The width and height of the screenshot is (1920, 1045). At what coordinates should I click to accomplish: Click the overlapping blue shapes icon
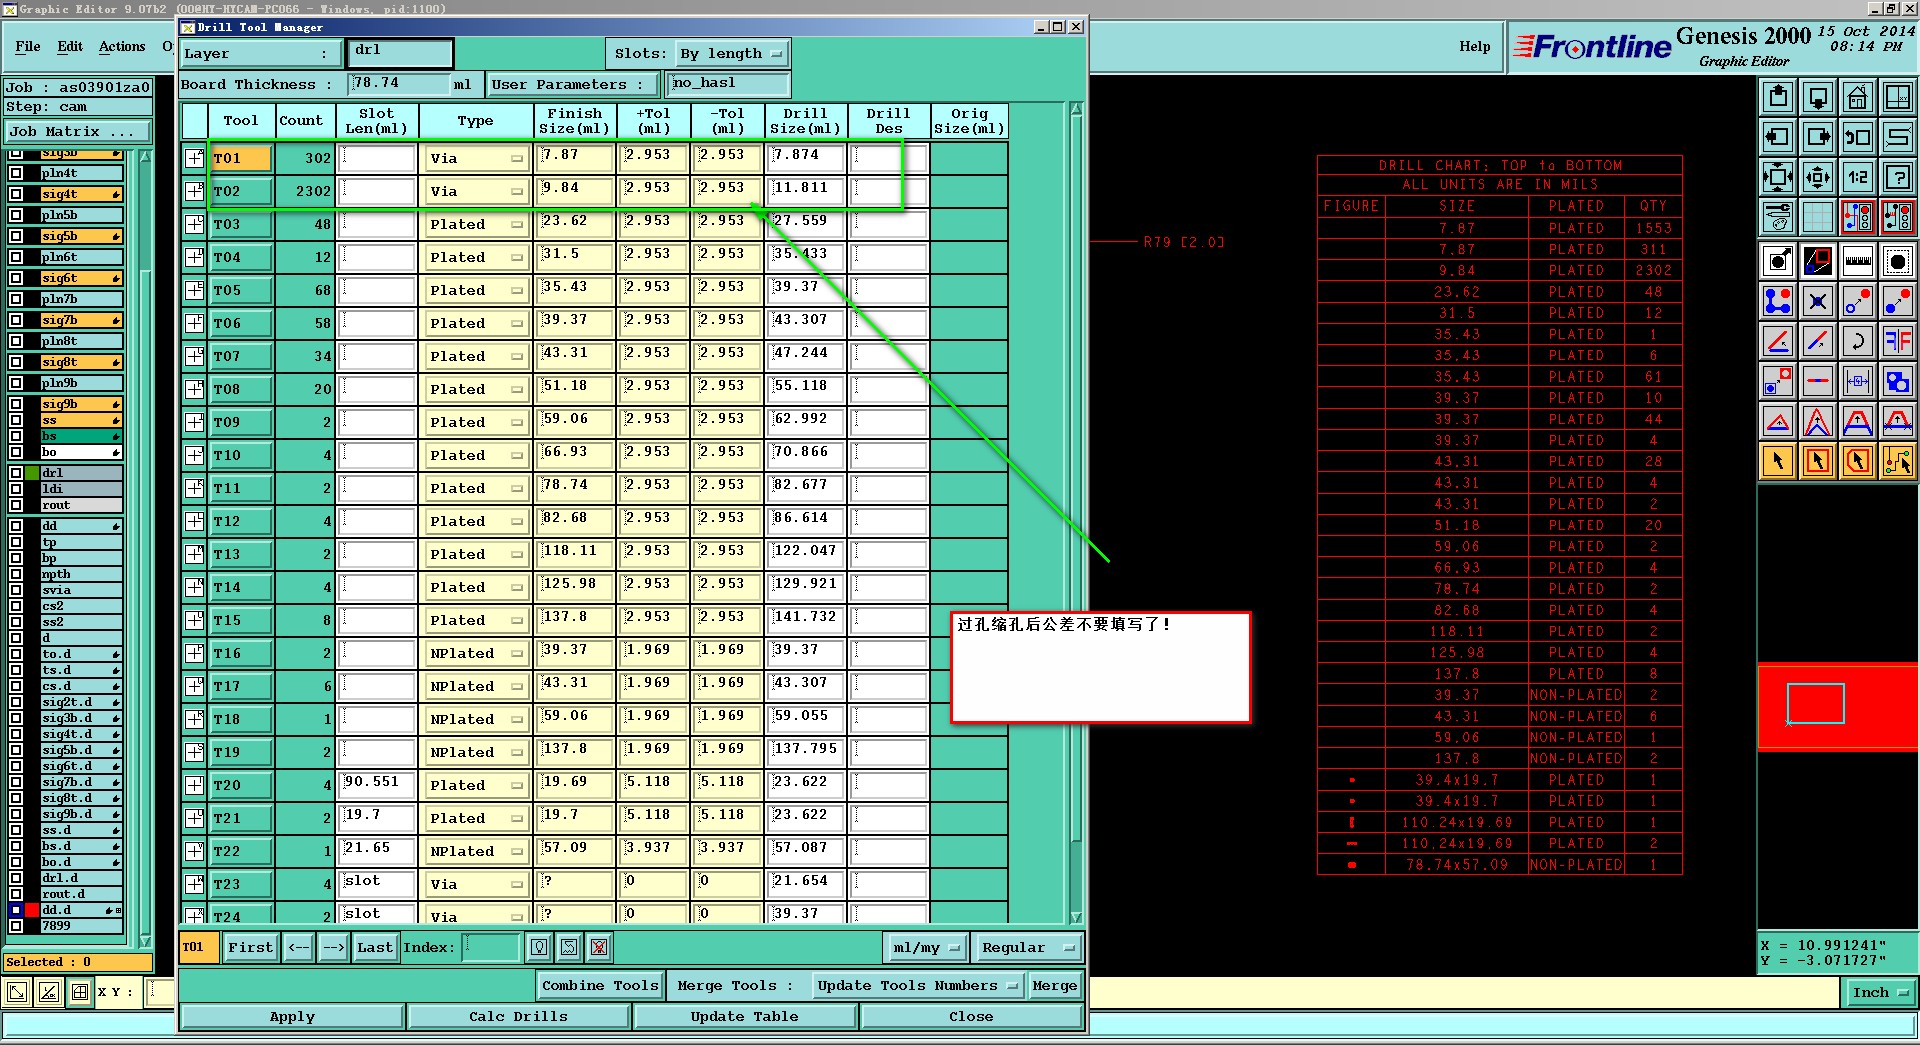(x=1897, y=381)
